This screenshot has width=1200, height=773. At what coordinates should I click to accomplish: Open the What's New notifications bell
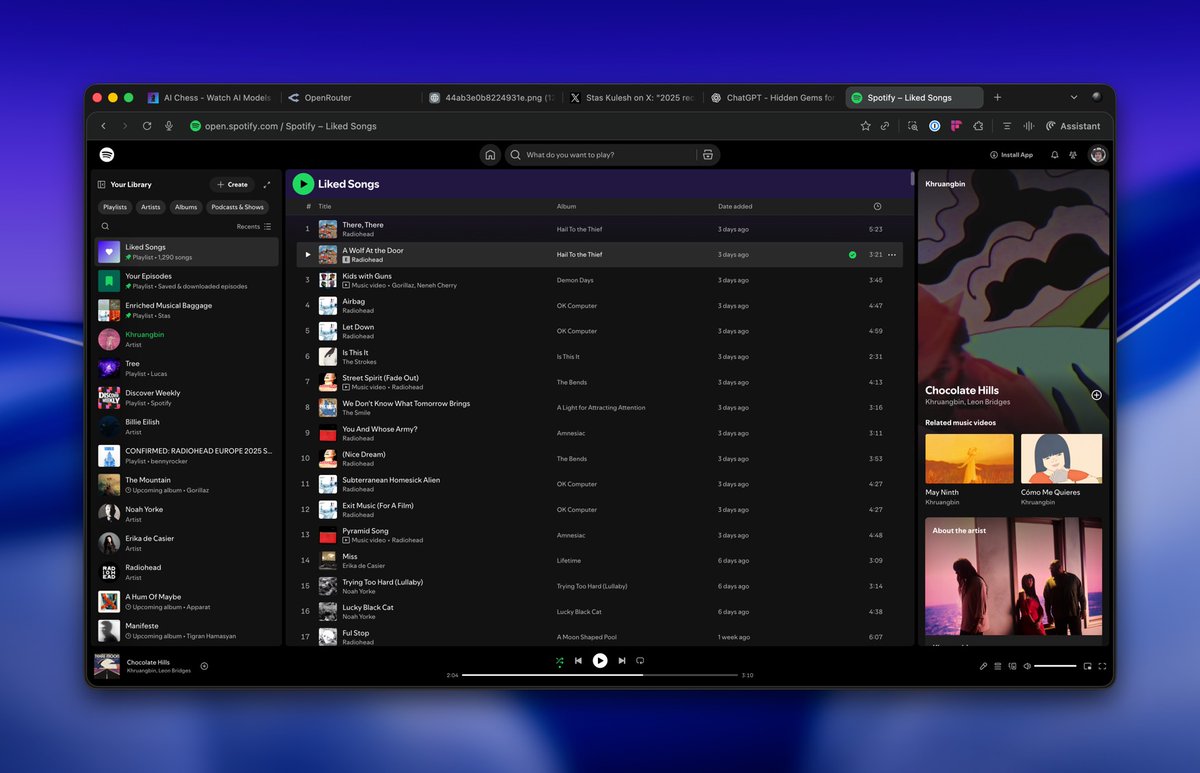[1055, 155]
